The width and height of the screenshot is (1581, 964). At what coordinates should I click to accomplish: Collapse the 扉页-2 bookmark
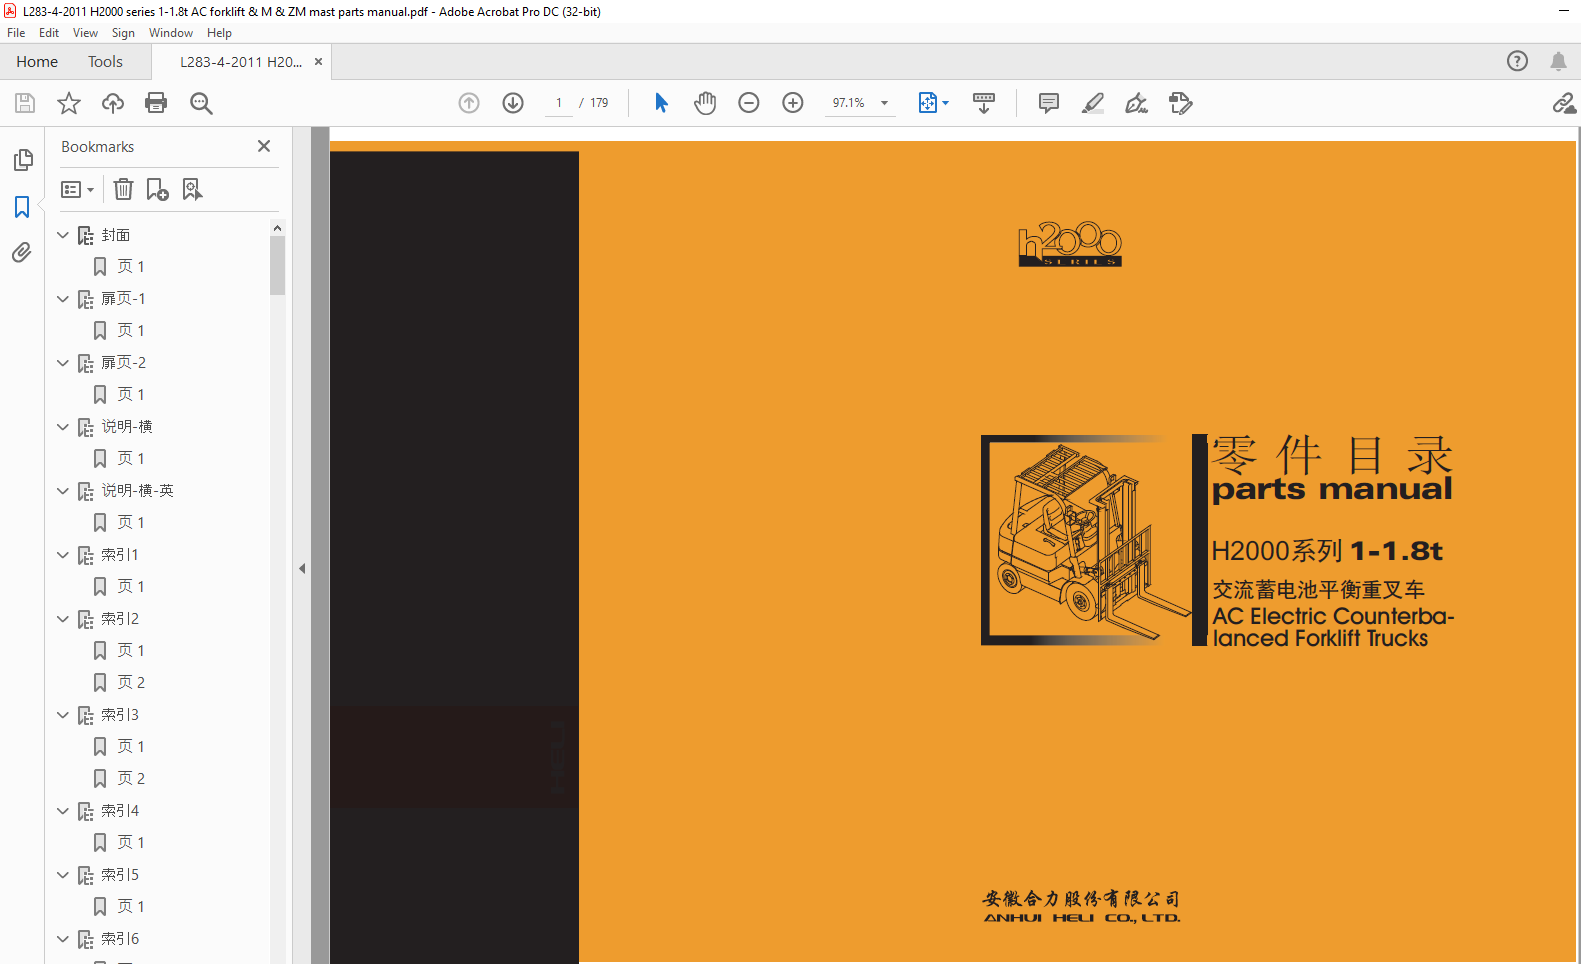[63, 363]
